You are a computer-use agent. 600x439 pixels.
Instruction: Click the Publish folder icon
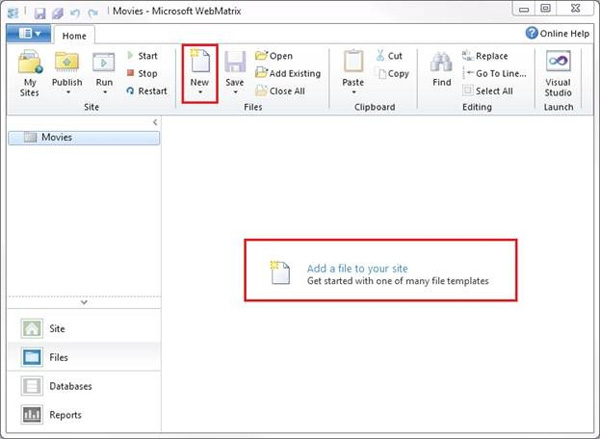pyautogui.click(x=67, y=62)
